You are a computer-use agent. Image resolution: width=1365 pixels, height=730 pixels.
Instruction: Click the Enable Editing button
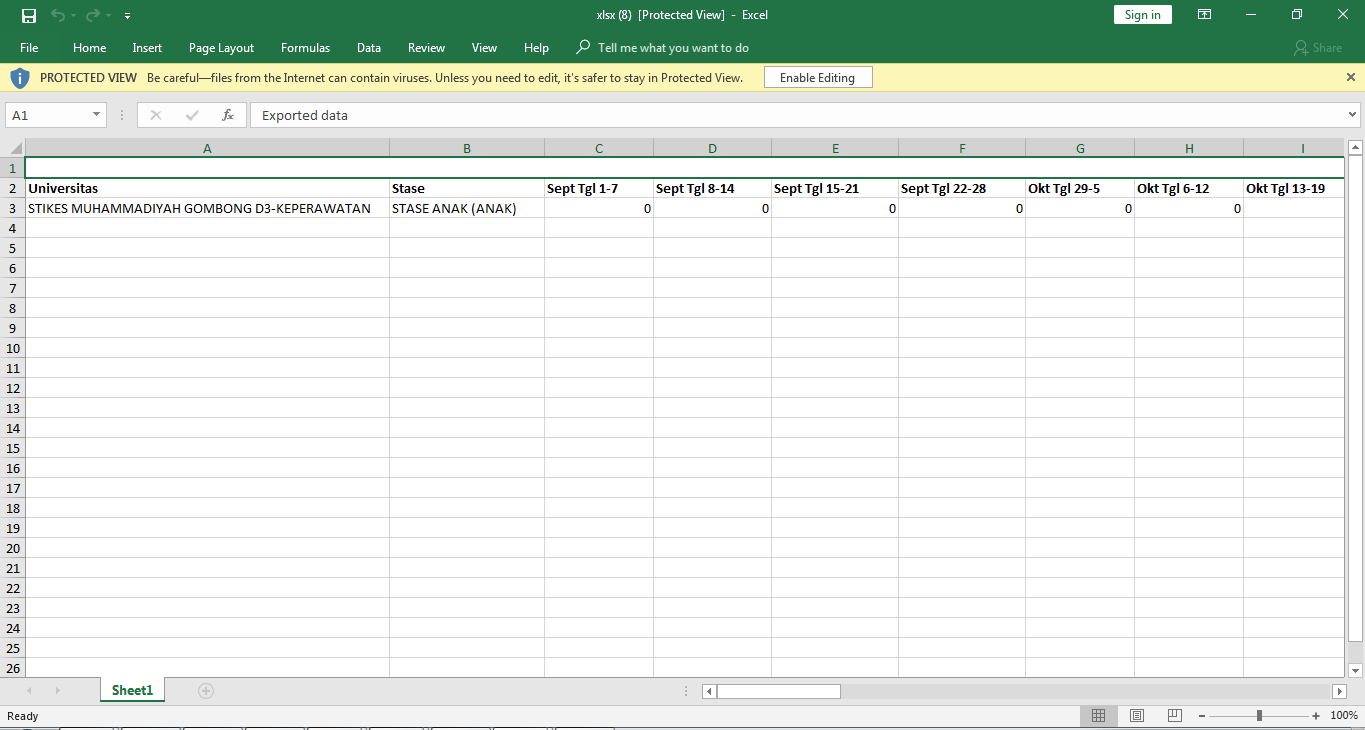[x=818, y=77]
